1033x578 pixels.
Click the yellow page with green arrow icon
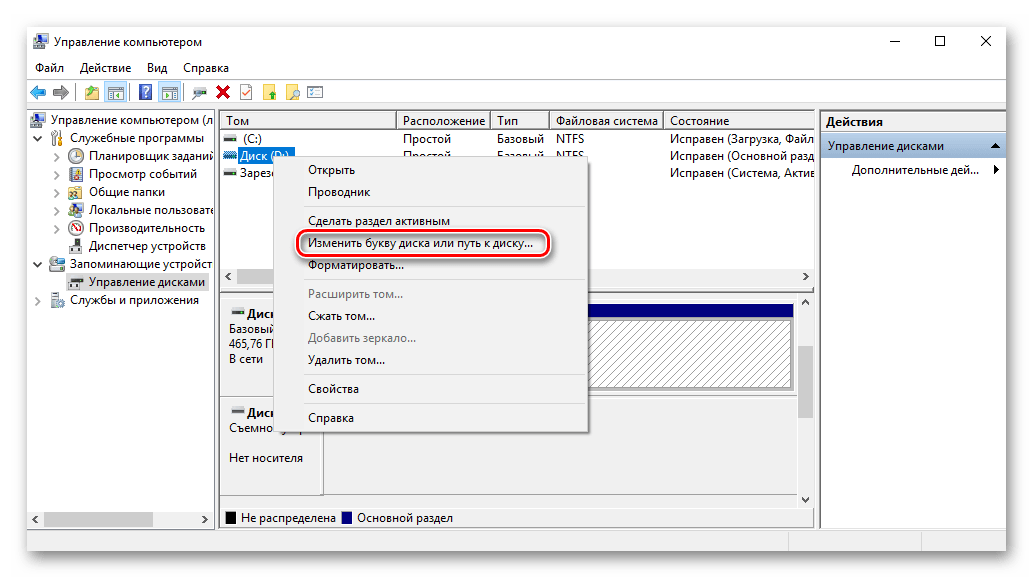pyautogui.click(x=269, y=93)
